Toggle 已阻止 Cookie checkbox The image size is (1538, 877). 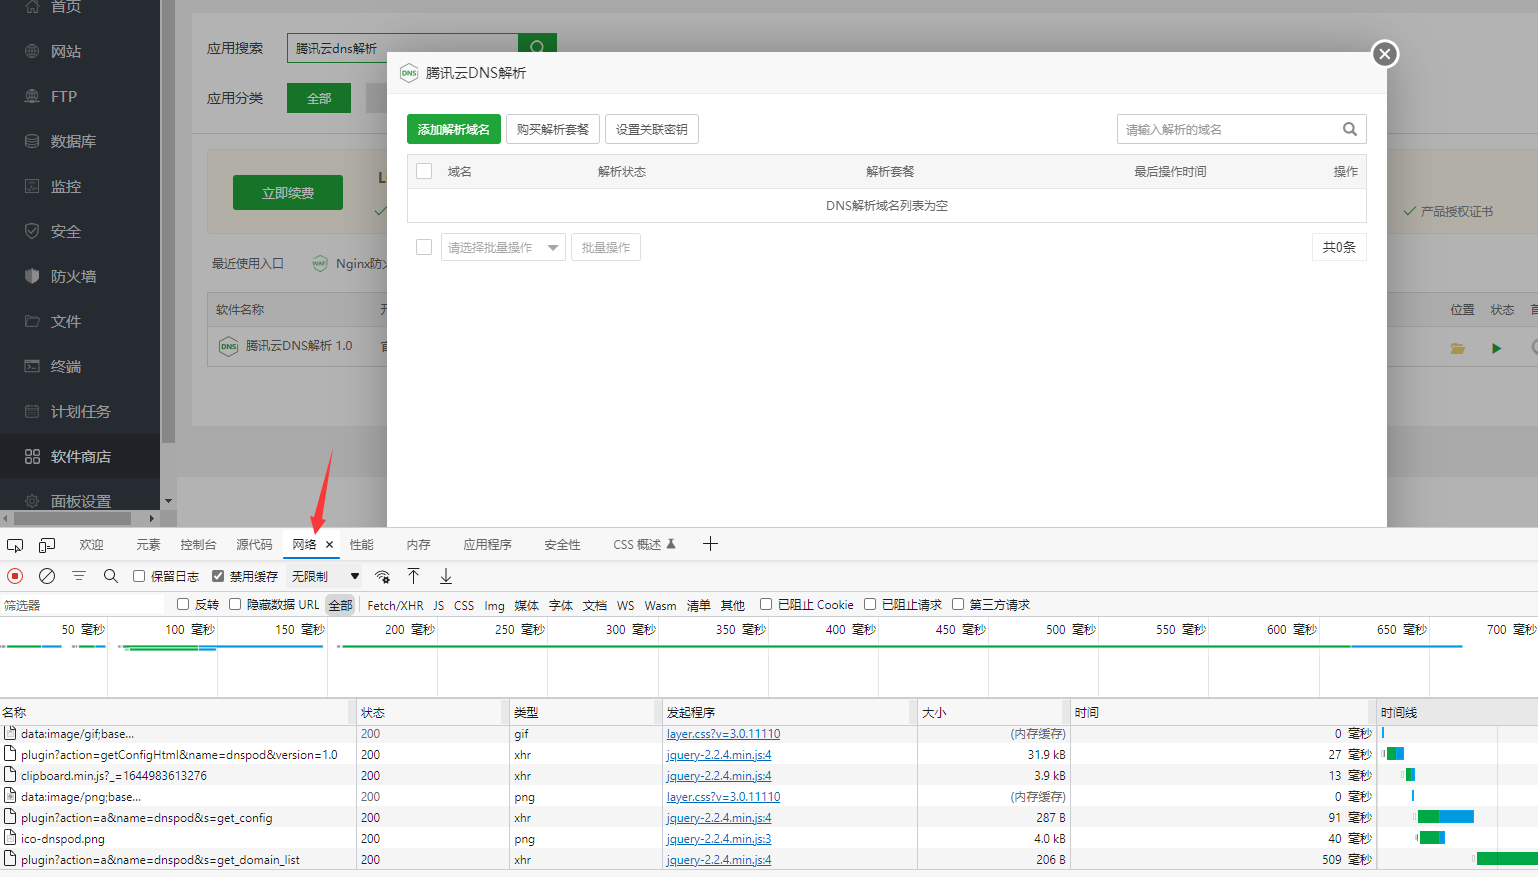[766, 604]
